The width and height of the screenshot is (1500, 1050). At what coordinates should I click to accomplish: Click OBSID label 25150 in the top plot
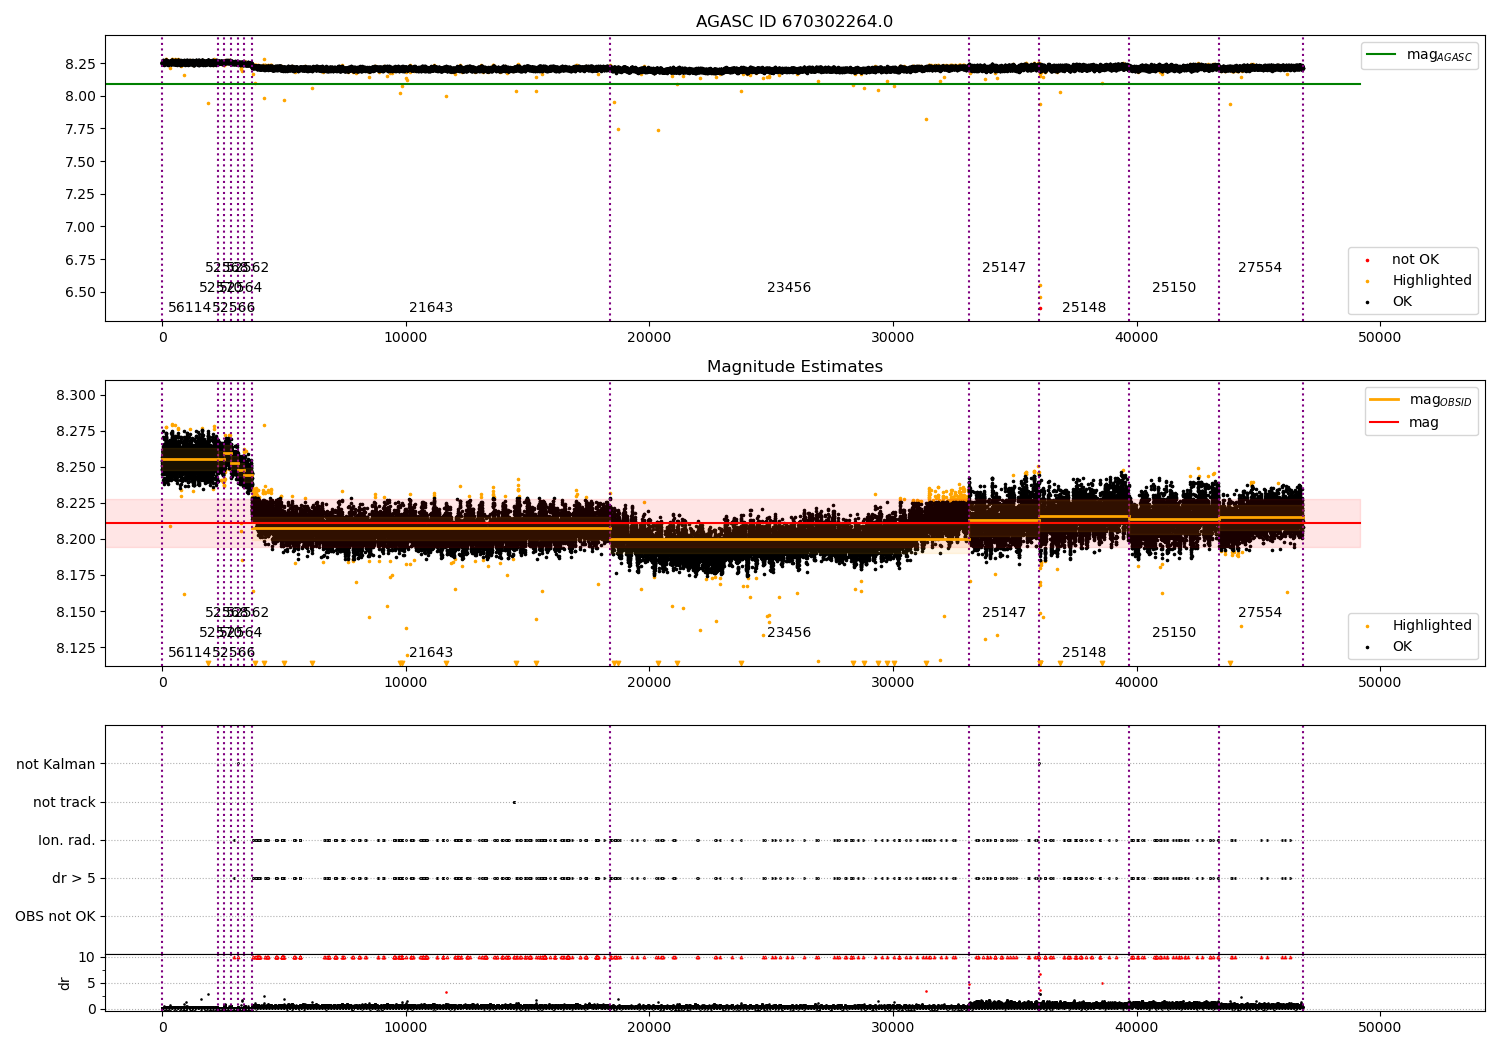pyautogui.click(x=1174, y=288)
